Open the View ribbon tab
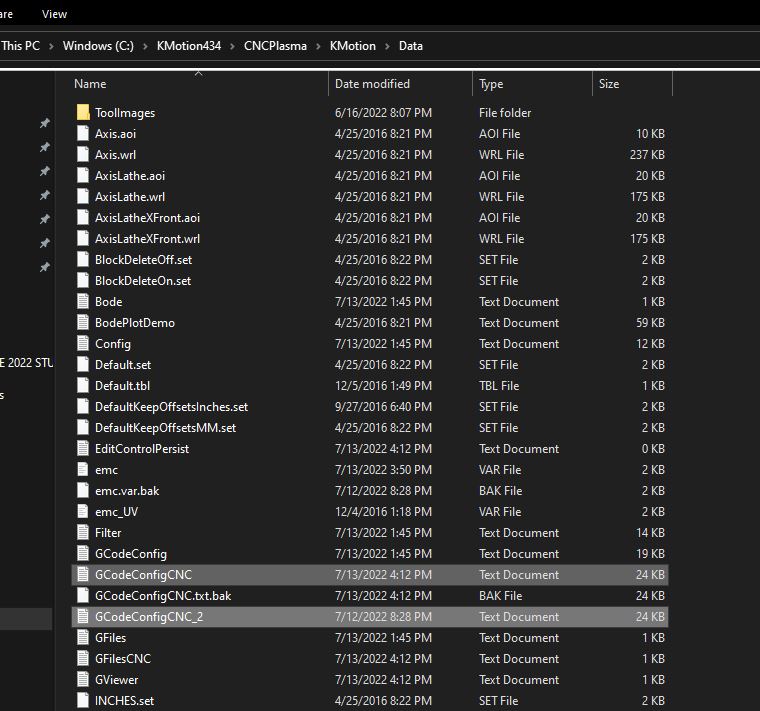The width and height of the screenshot is (760, 711). coord(55,14)
